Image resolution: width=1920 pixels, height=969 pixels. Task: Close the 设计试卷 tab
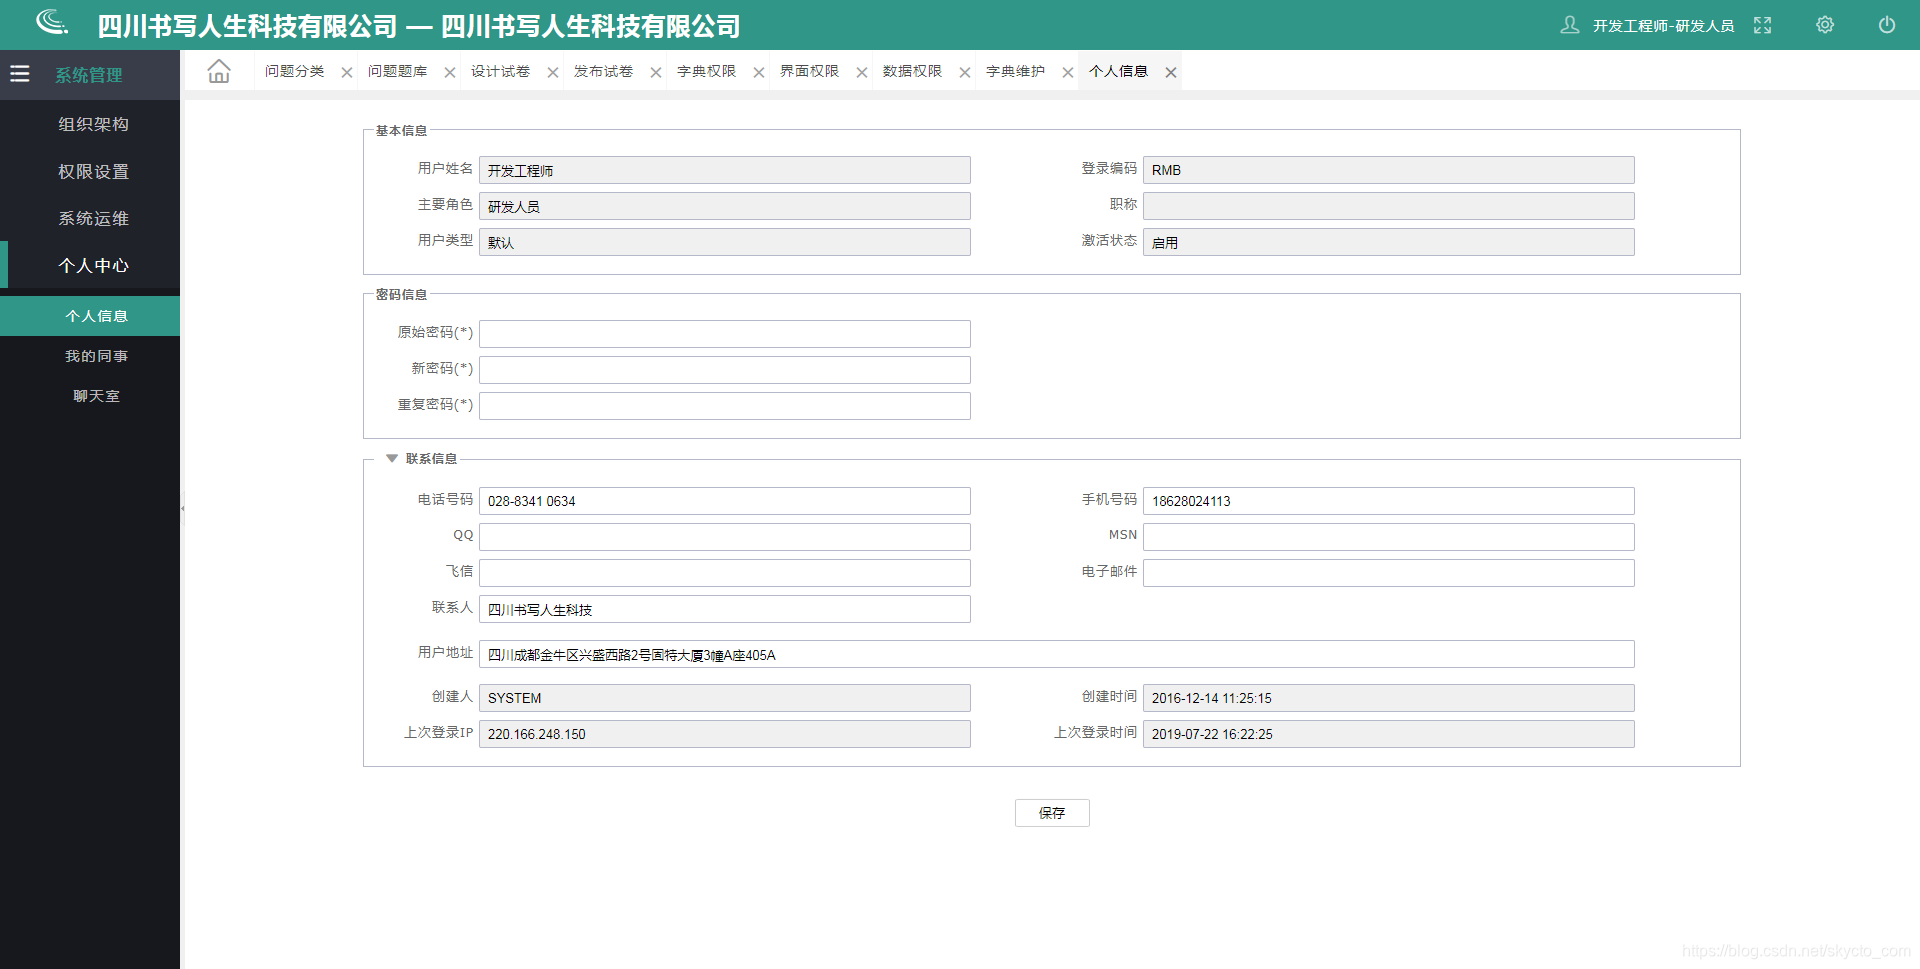tap(553, 72)
